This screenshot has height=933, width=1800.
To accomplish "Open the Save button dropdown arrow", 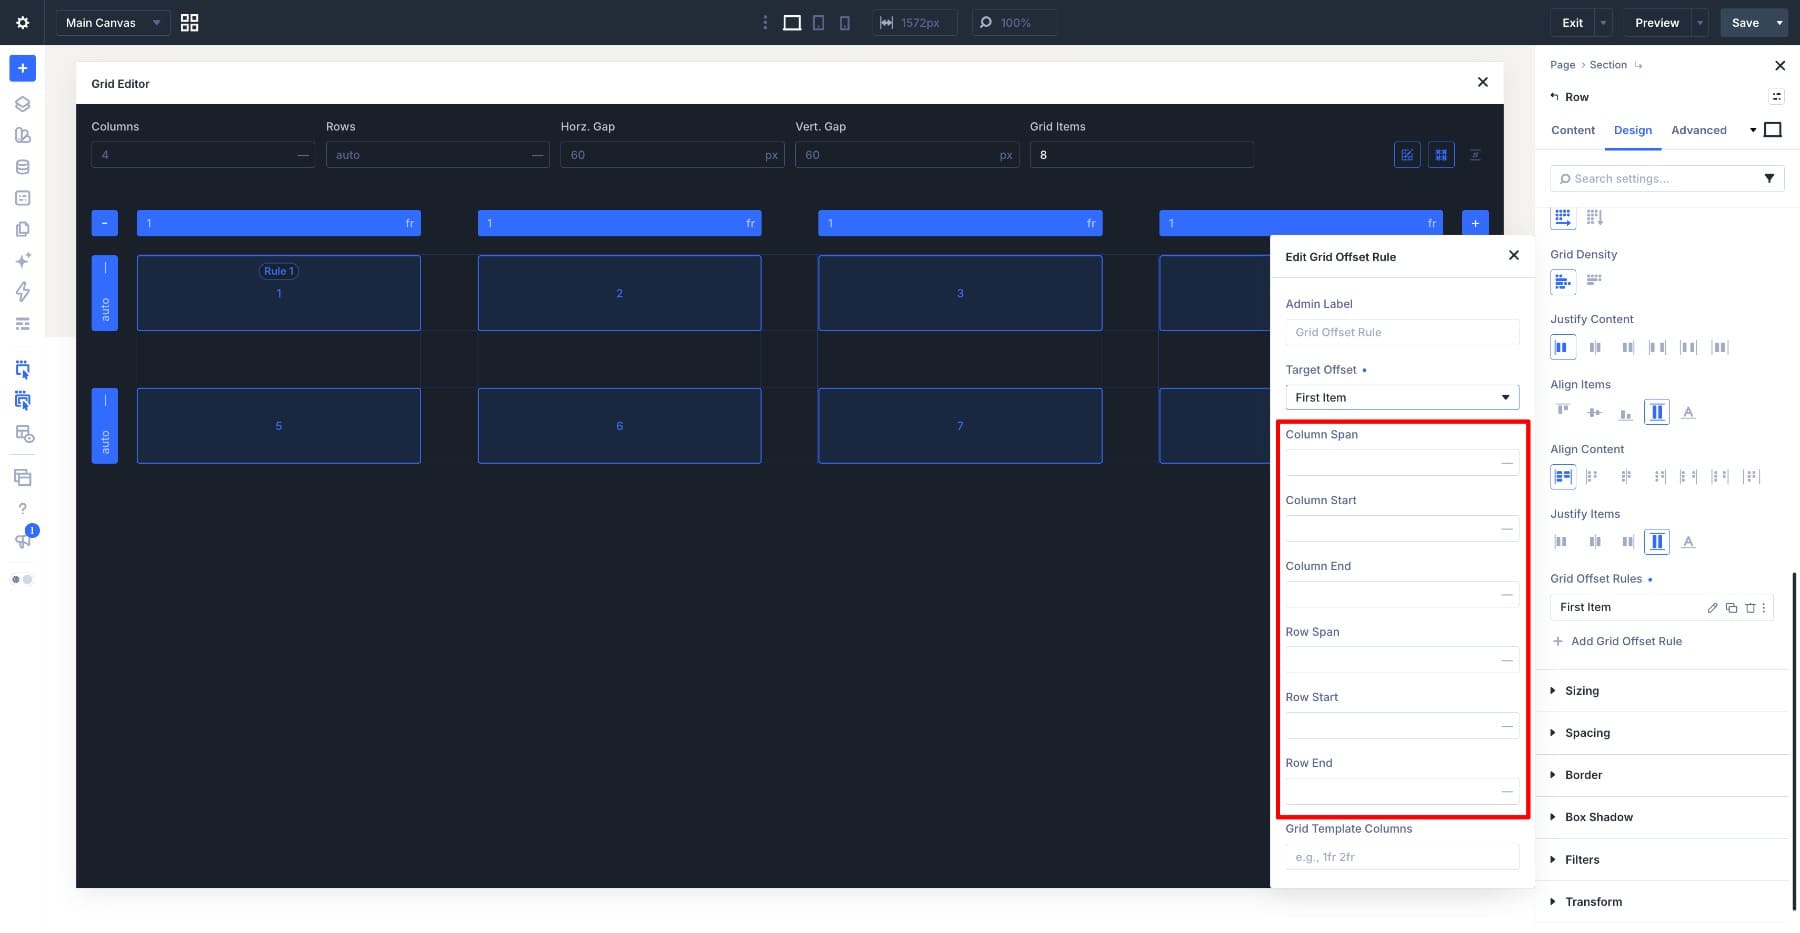I will tap(1779, 22).
